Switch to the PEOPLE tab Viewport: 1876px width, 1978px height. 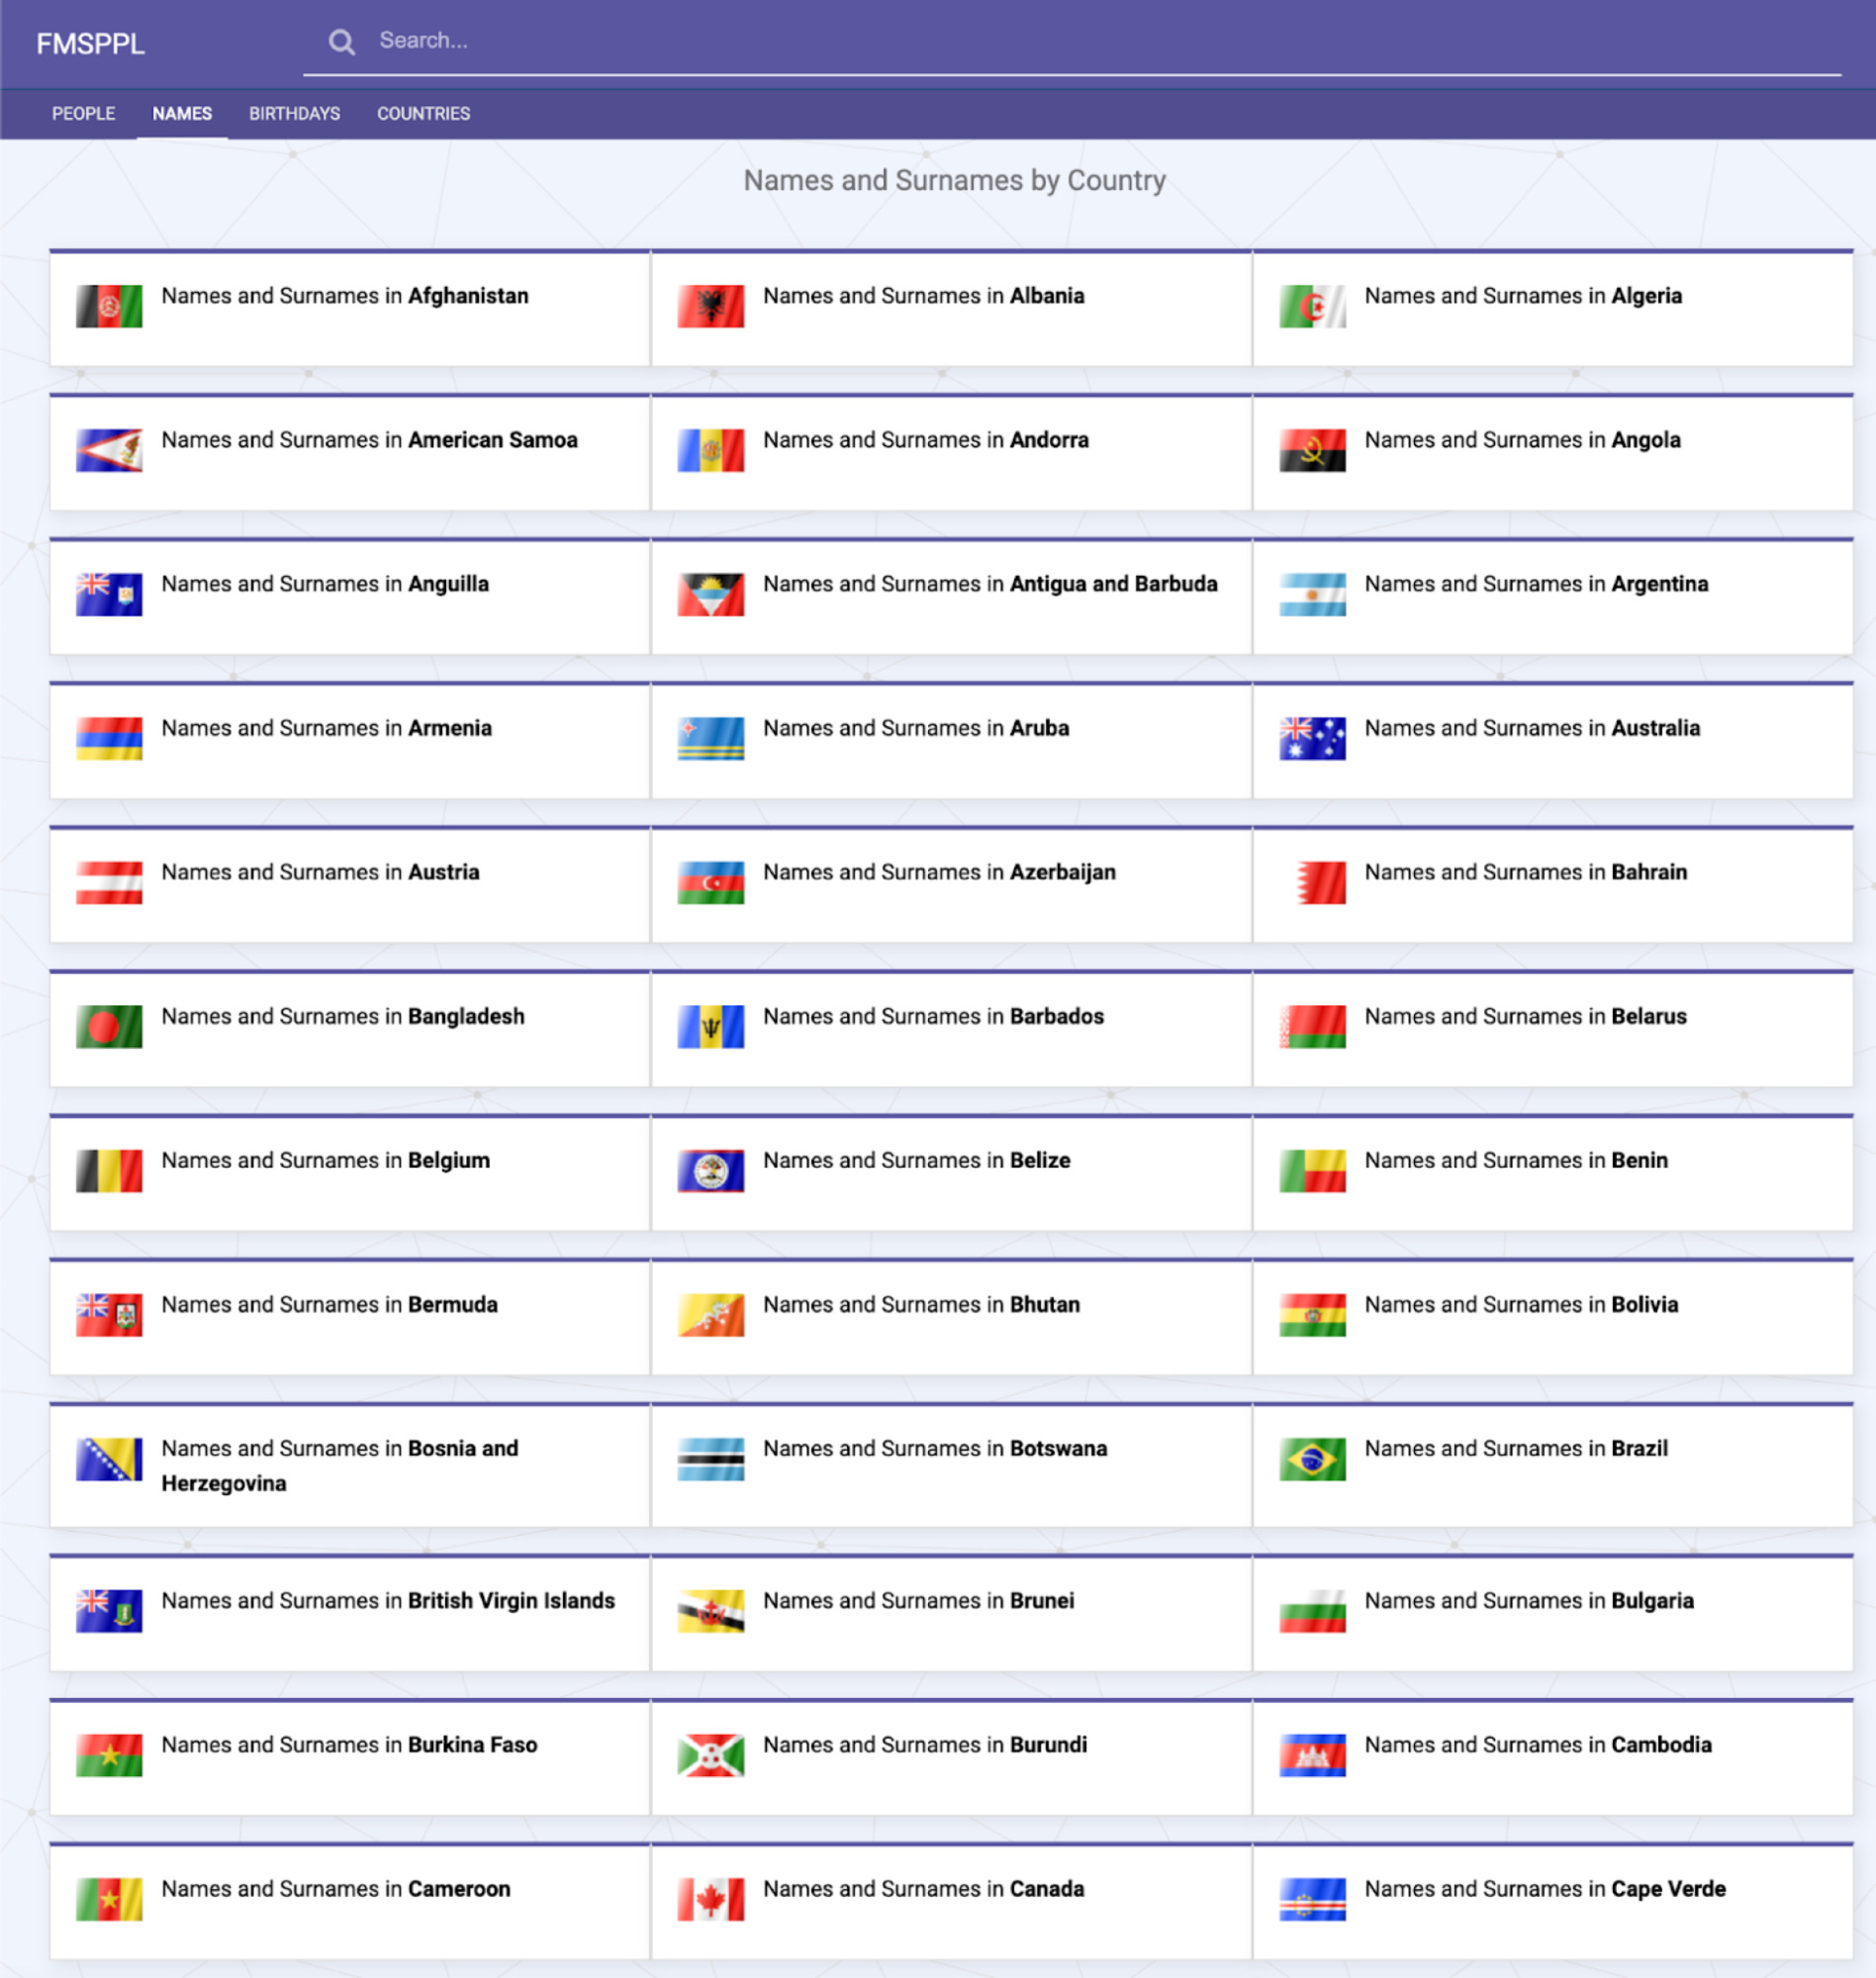84,113
